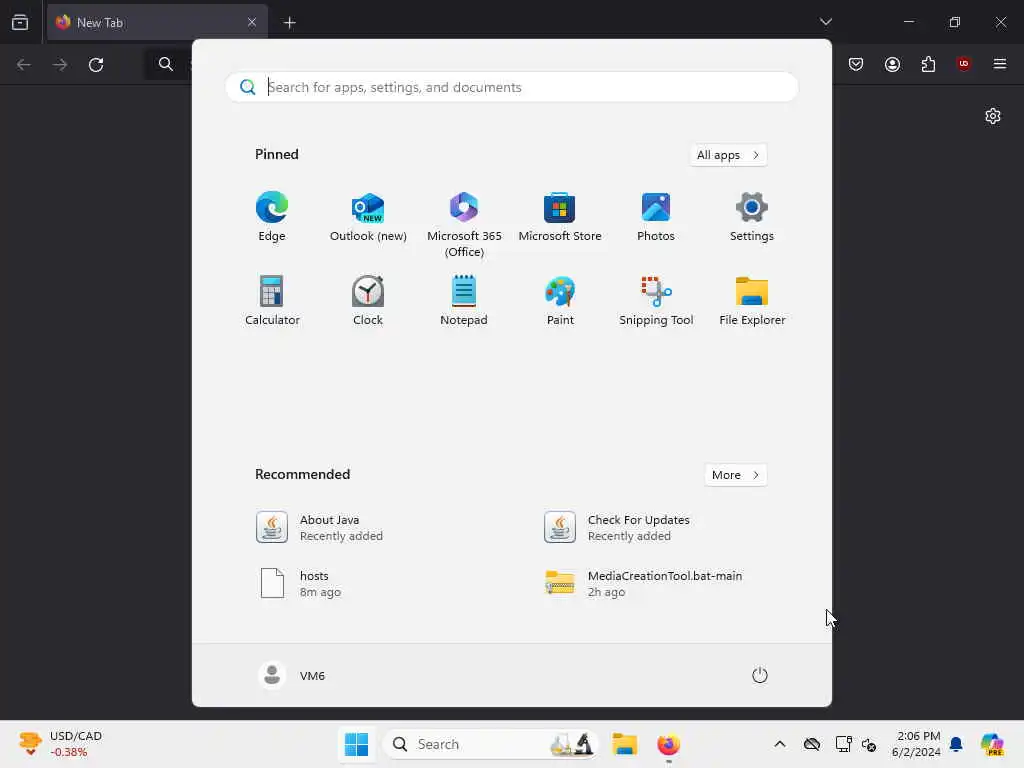
Task: Open Firefox's Pocket save button
Action: (x=856, y=64)
